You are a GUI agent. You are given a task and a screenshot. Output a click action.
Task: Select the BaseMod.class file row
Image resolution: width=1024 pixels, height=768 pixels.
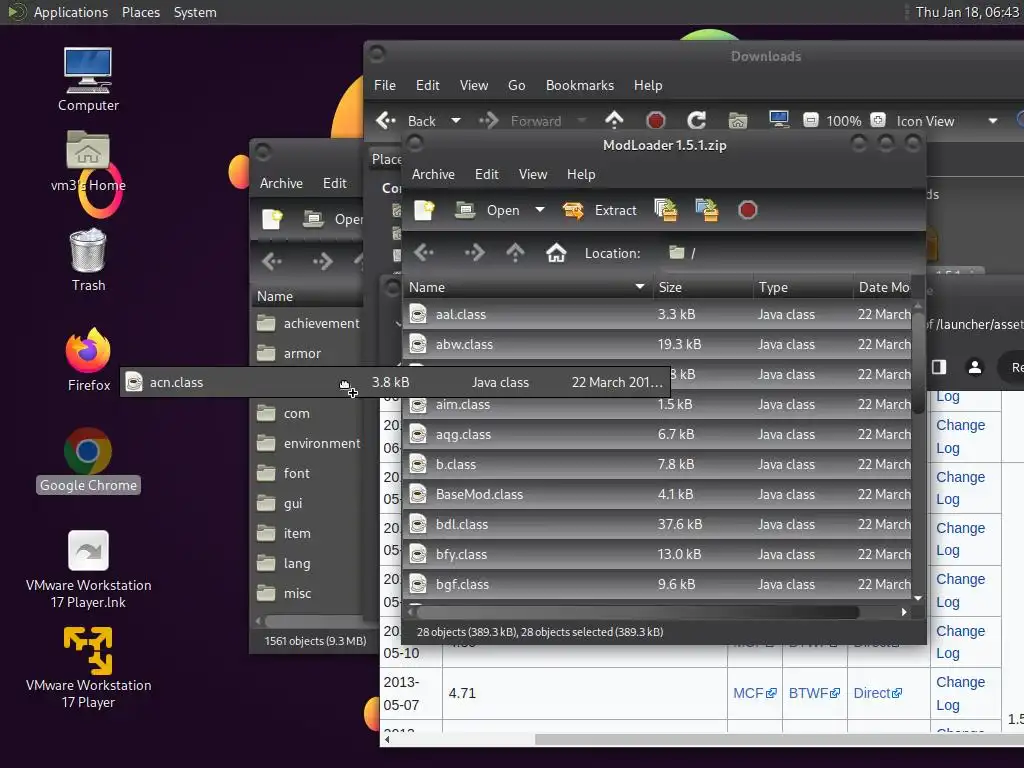coord(657,494)
